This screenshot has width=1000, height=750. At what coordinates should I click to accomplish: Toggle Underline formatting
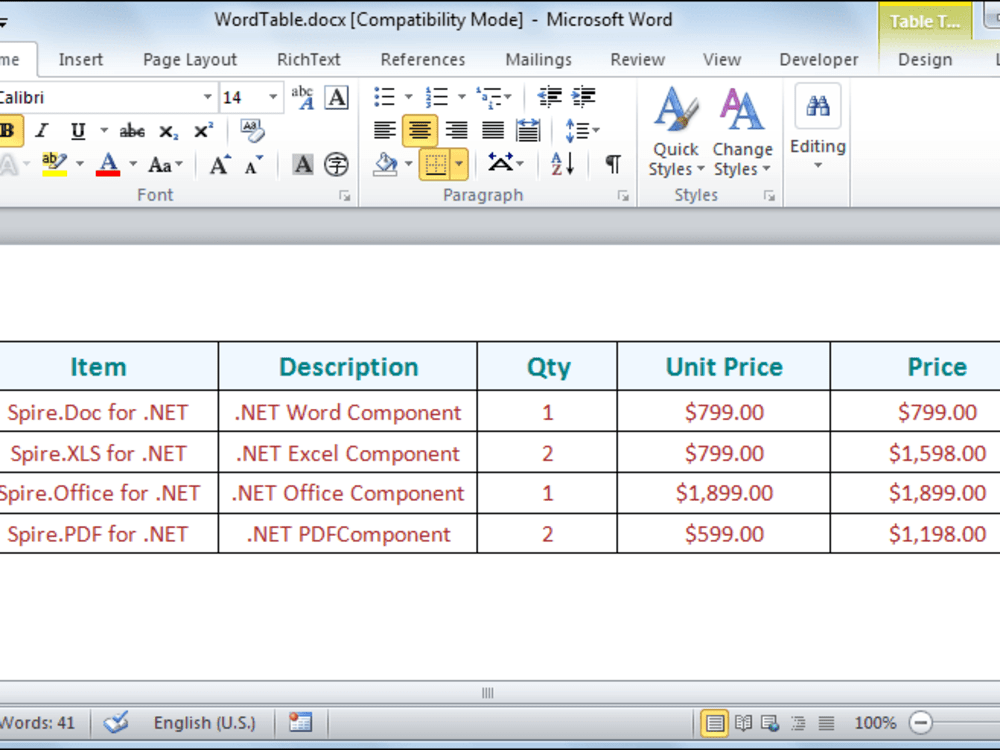pyautogui.click(x=78, y=131)
